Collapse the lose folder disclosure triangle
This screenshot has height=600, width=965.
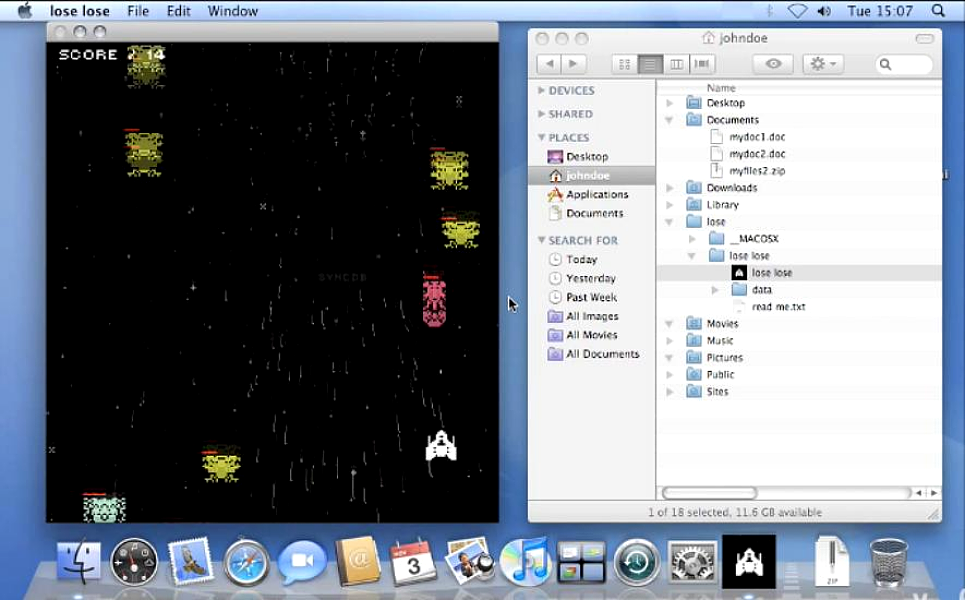point(670,222)
